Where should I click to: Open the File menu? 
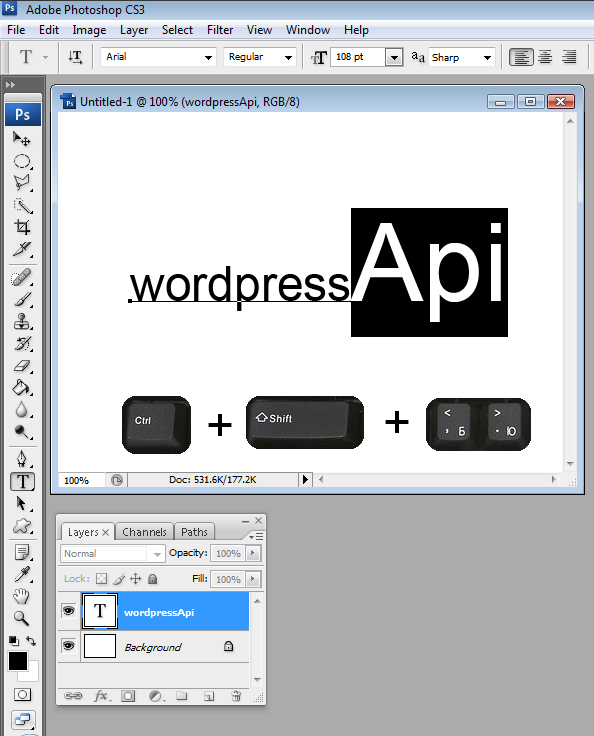[16, 30]
